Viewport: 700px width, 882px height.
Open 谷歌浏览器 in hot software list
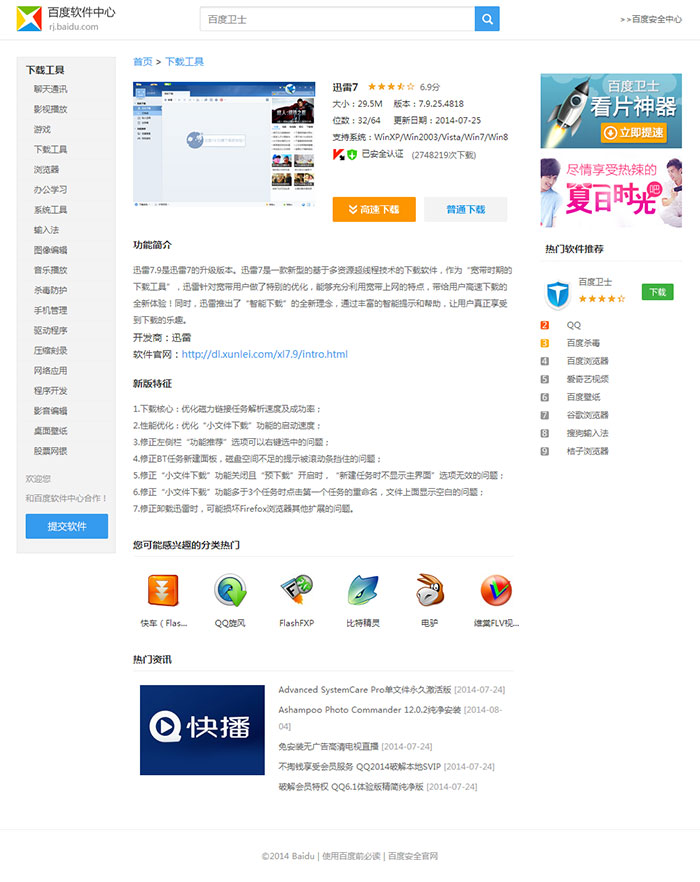click(587, 415)
